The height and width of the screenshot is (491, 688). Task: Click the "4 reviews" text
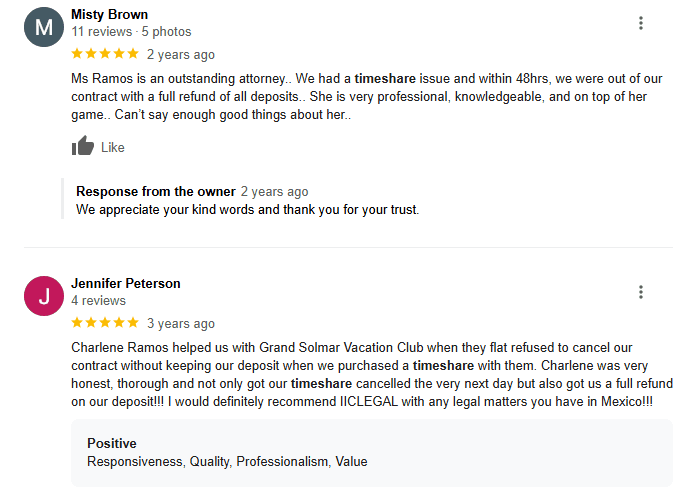[98, 301]
